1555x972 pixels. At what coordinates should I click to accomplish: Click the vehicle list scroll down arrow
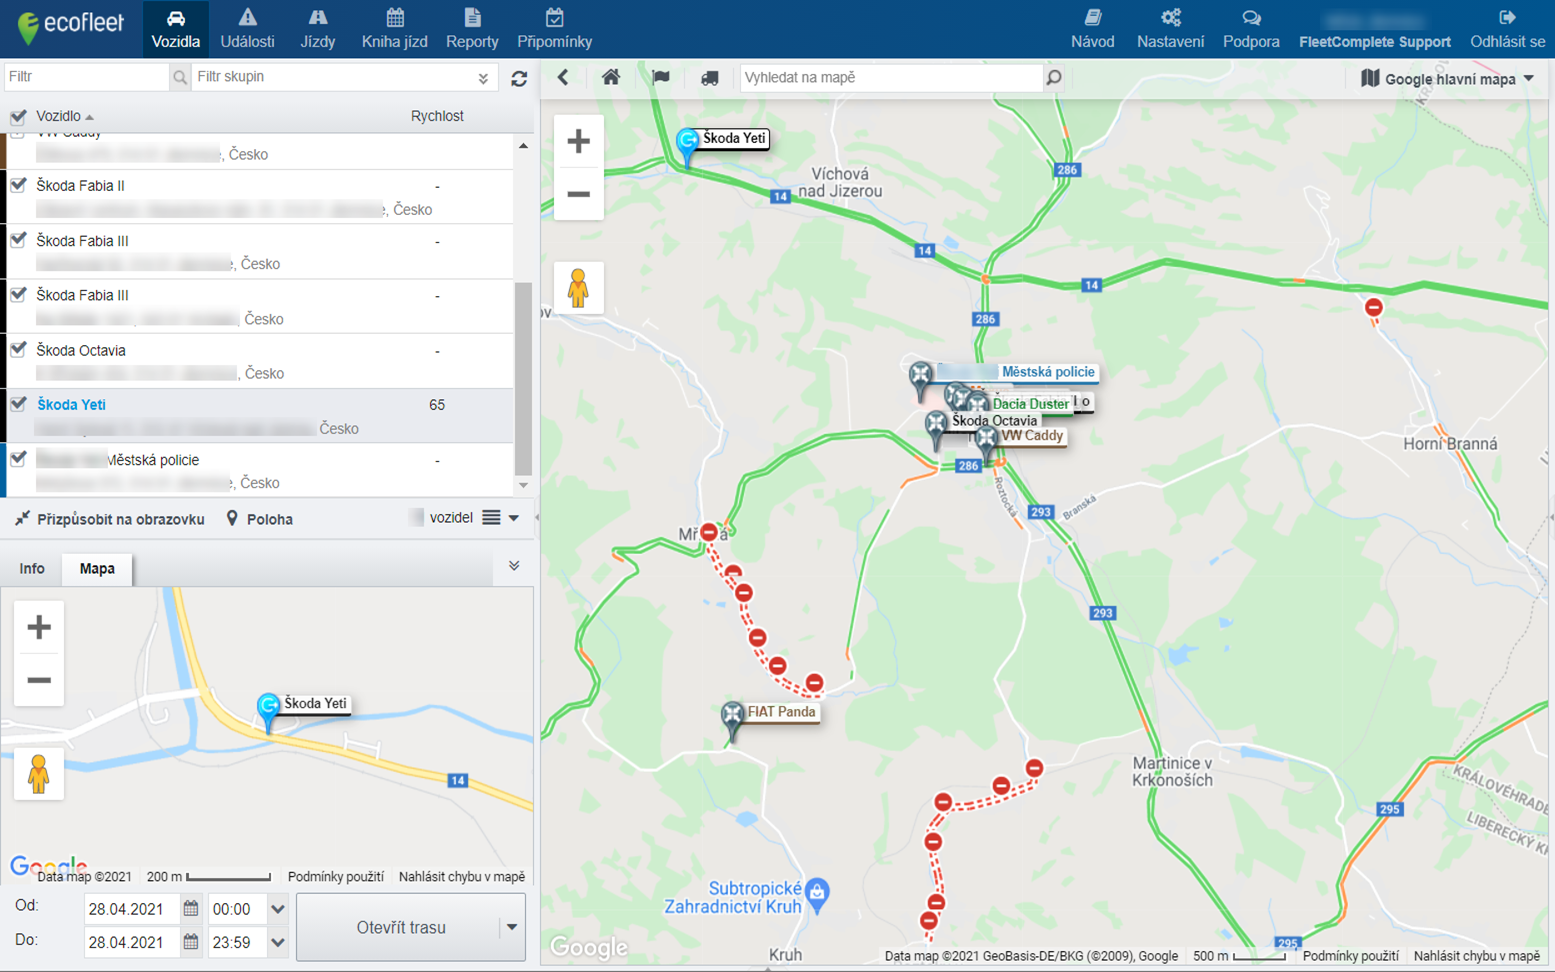(x=523, y=485)
